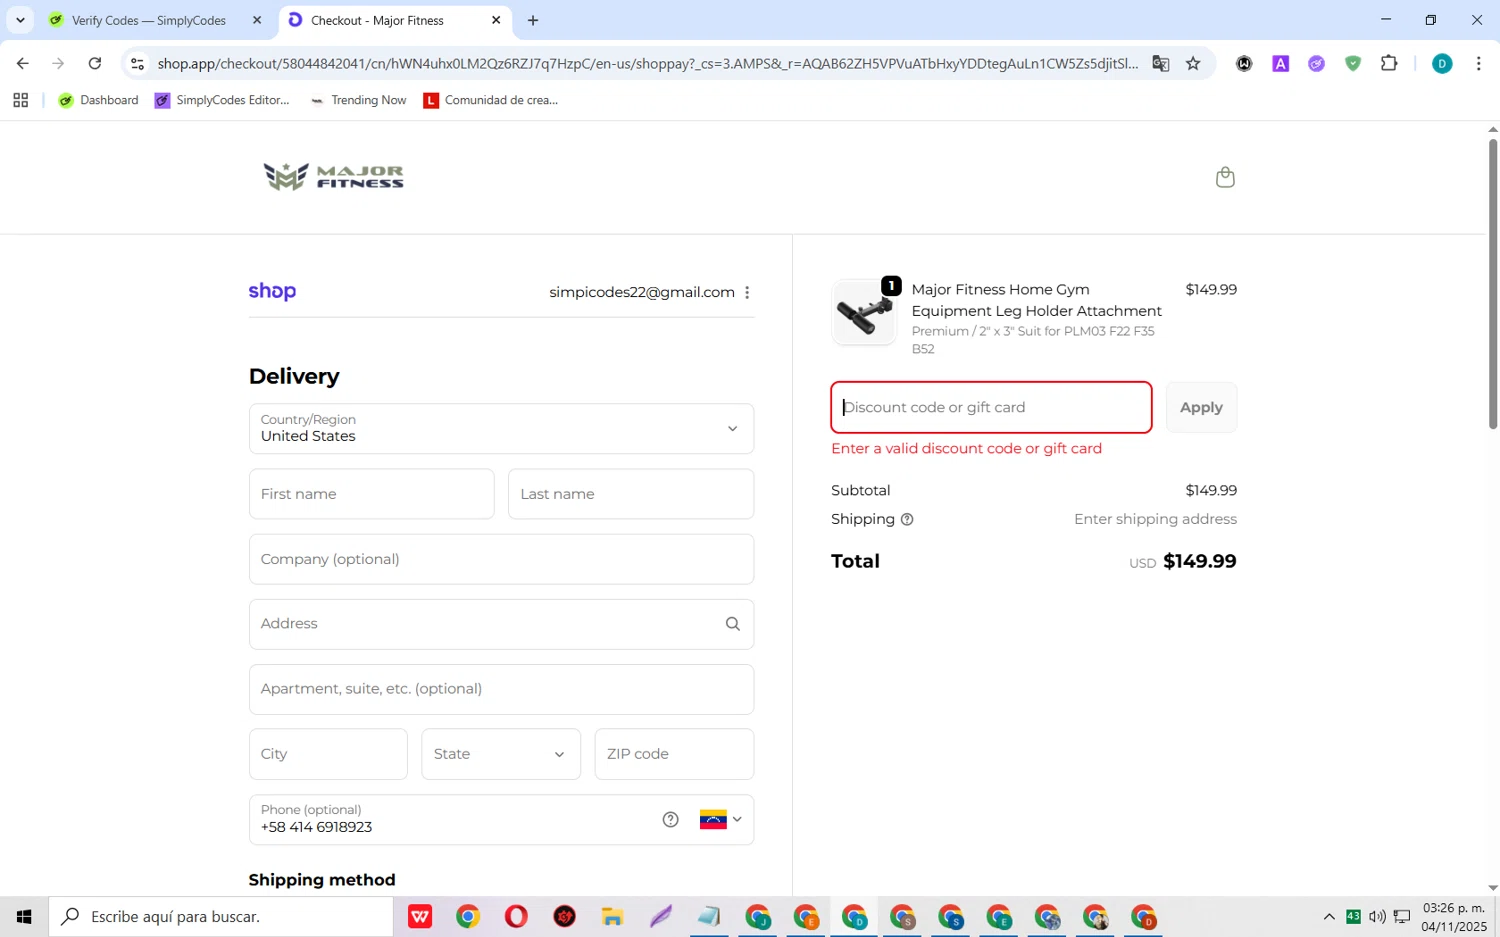The width and height of the screenshot is (1500, 937).
Task: Expand the Country/Region dropdown
Action: tap(501, 428)
